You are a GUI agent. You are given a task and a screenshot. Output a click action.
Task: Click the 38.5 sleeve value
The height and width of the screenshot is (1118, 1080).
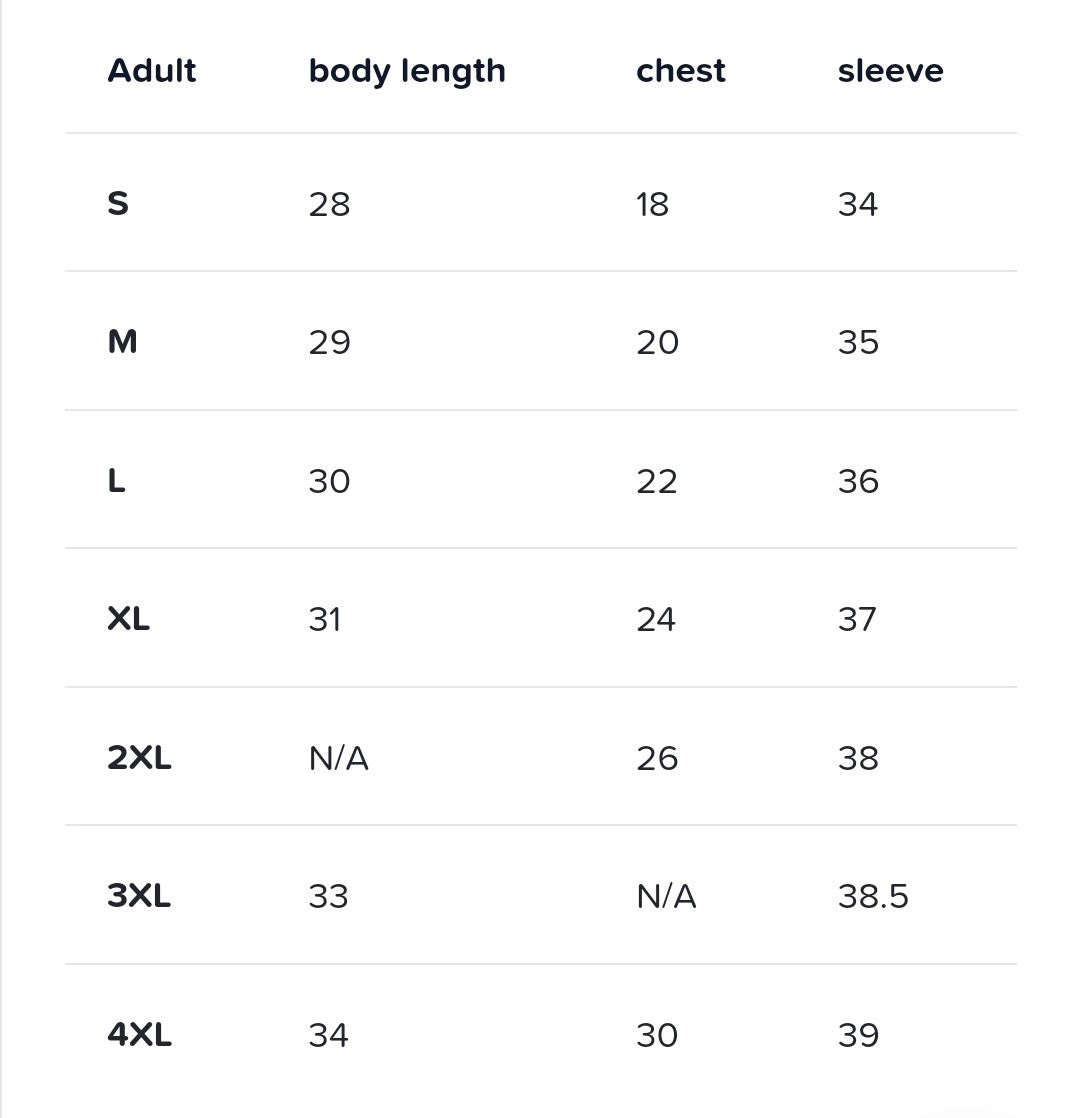(x=873, y=896)
